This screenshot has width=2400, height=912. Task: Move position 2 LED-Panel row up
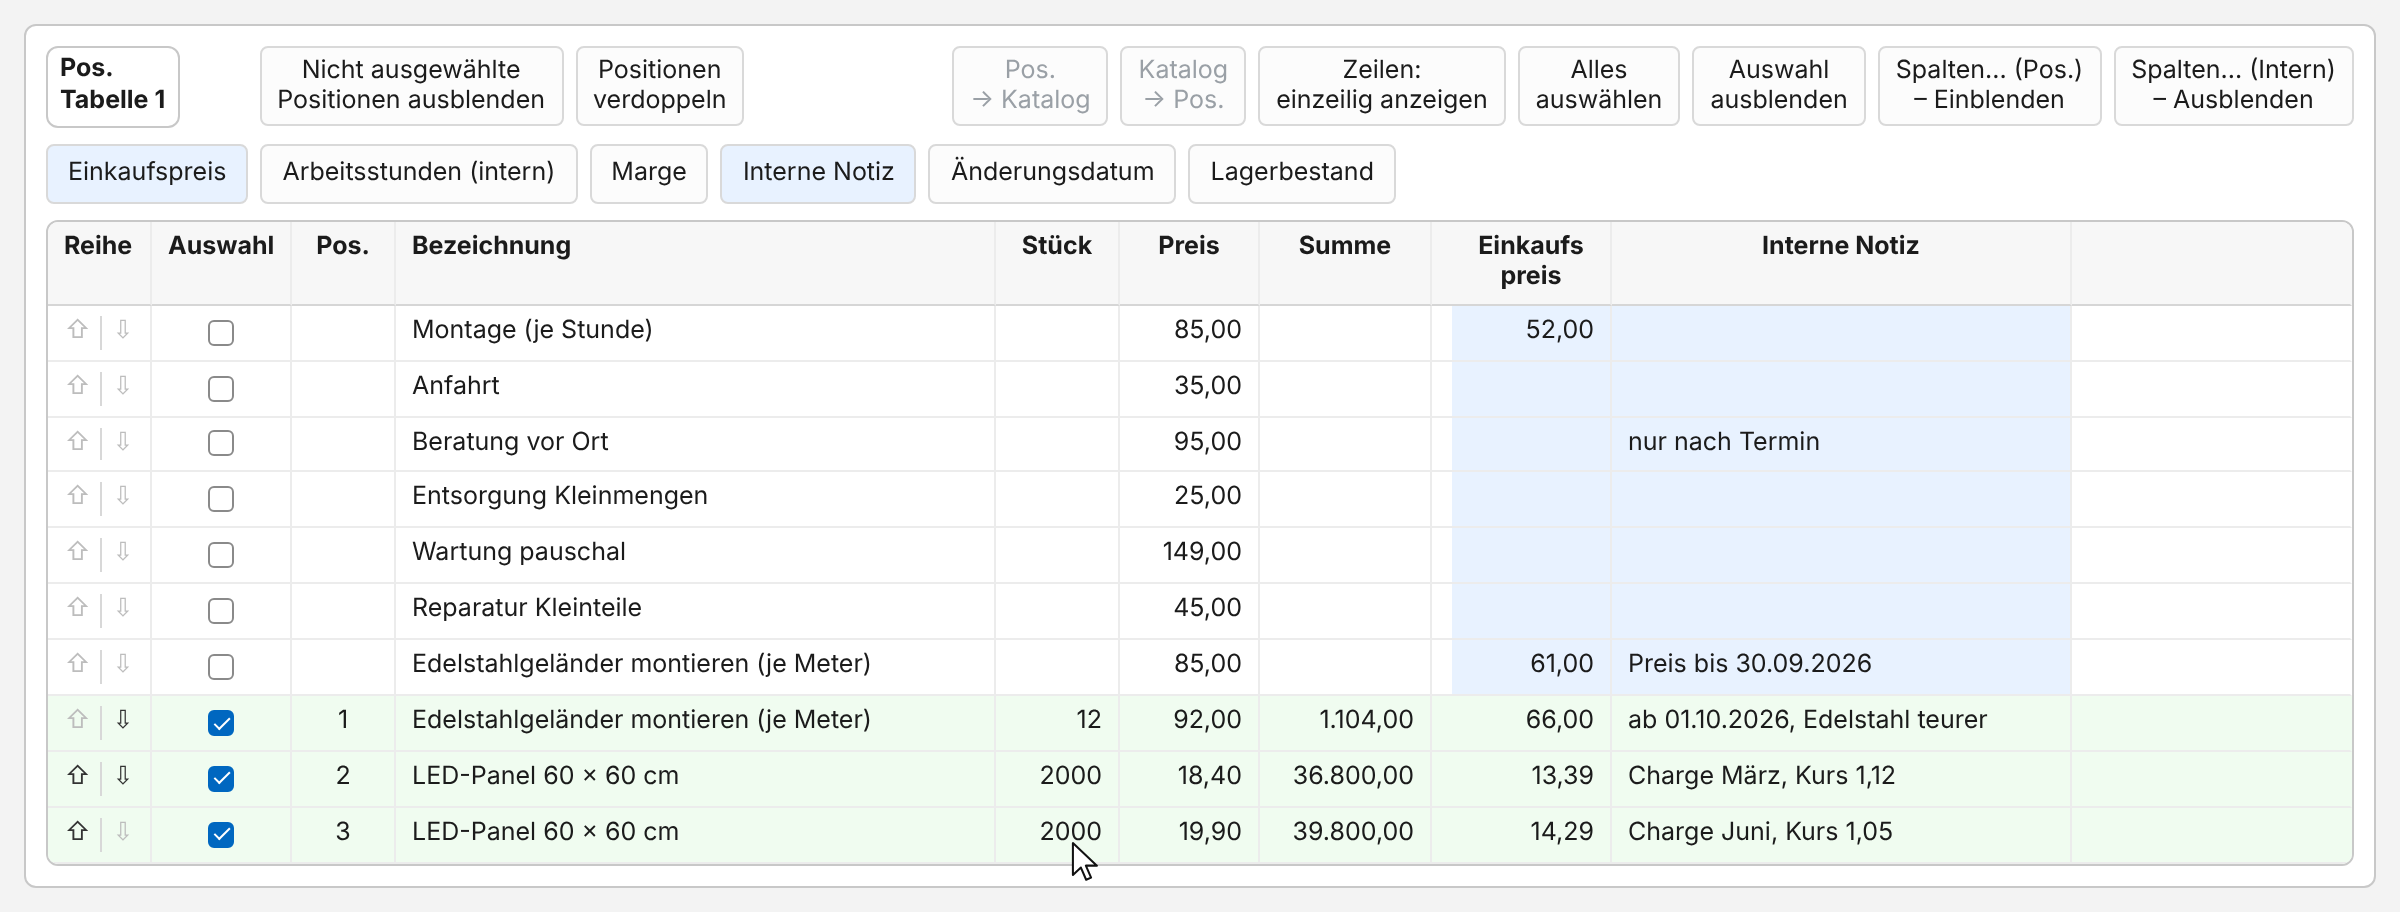(77, 776)
